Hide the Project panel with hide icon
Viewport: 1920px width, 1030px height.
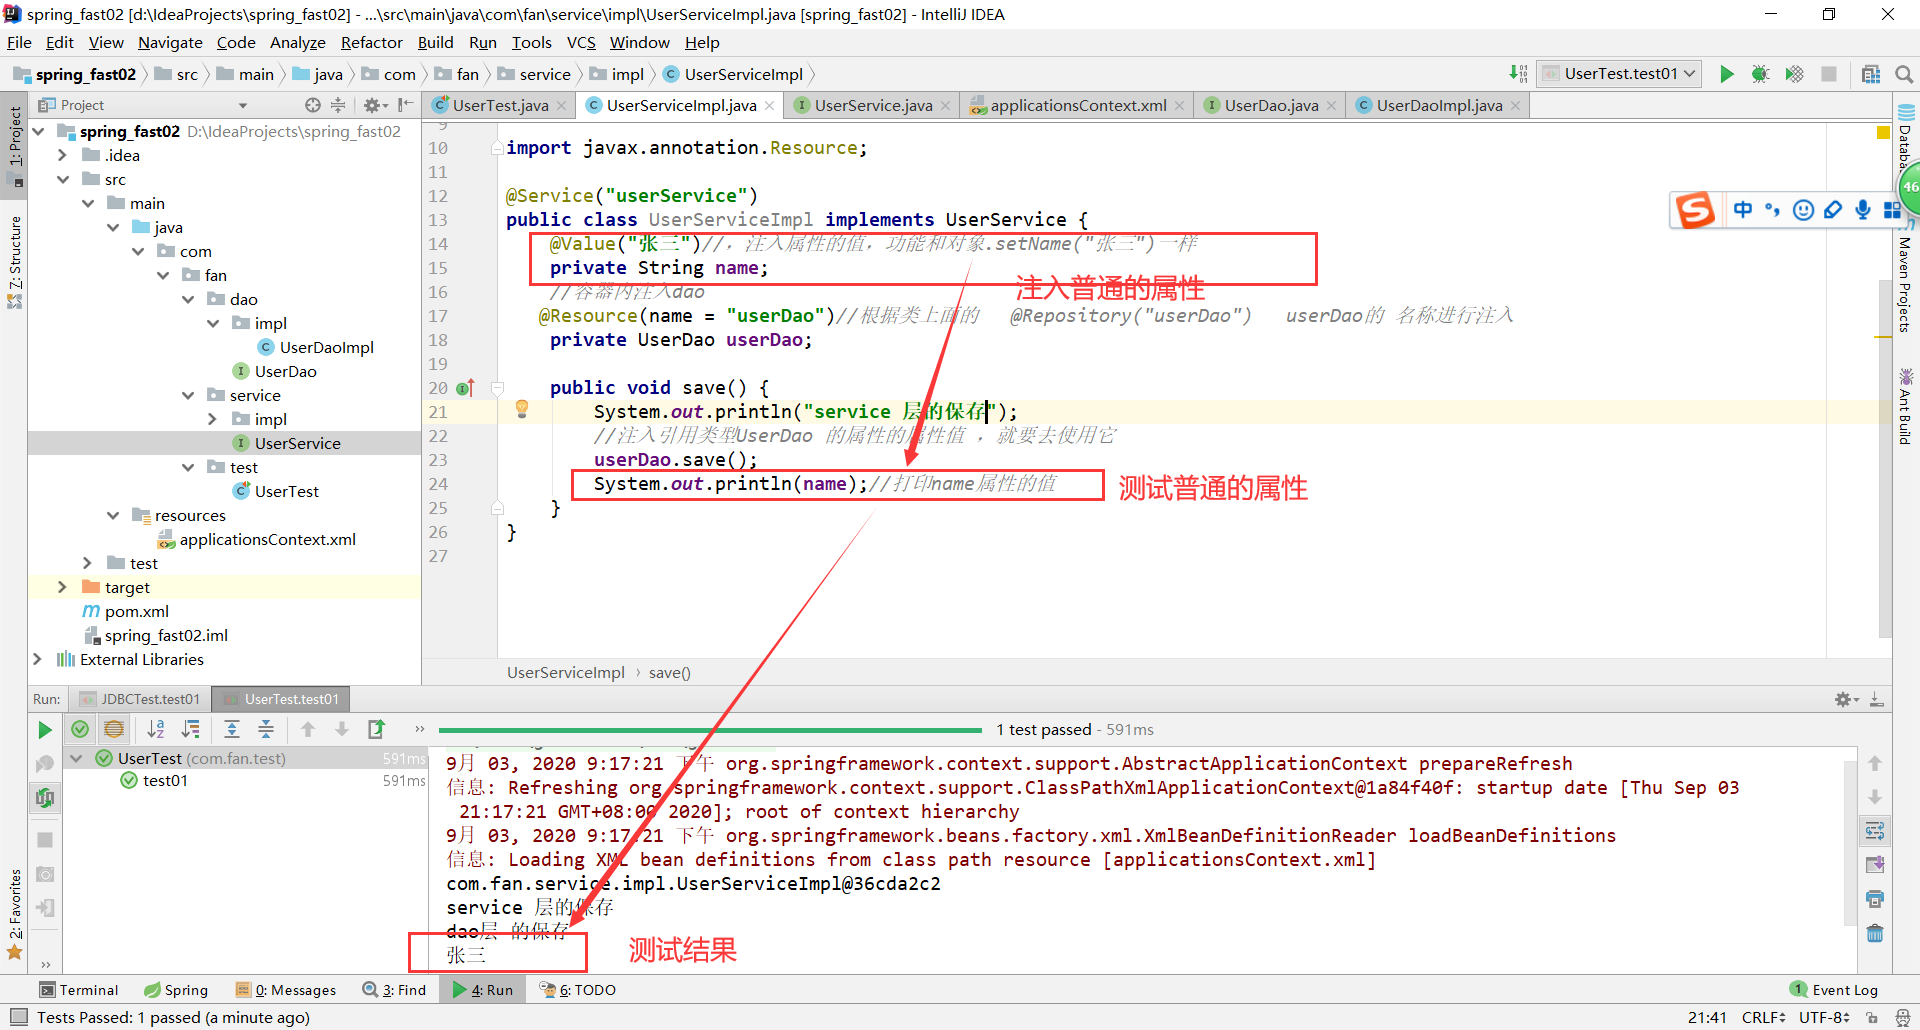click(405, 105)
